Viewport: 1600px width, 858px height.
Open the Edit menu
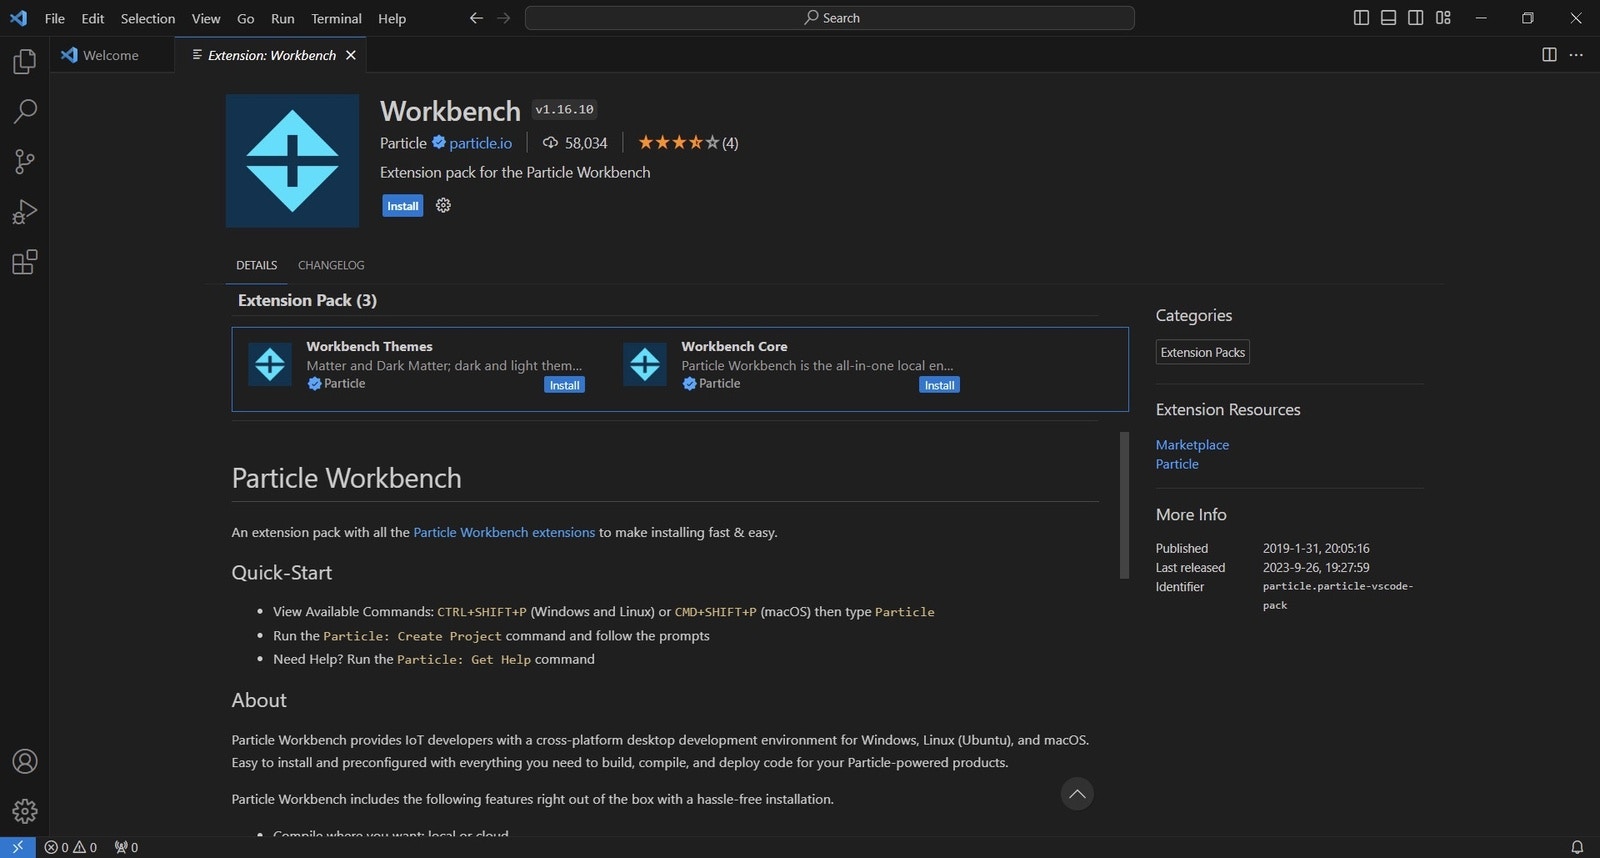point(93,18)
